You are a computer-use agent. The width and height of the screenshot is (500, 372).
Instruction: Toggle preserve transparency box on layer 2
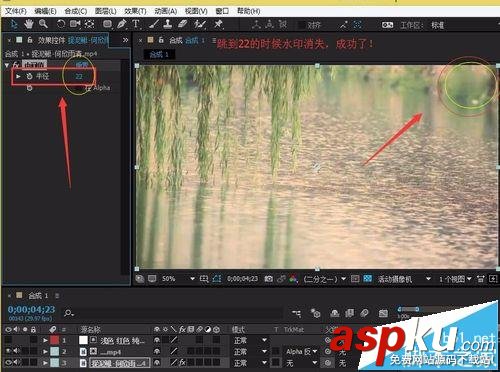[x=276, y=351]
